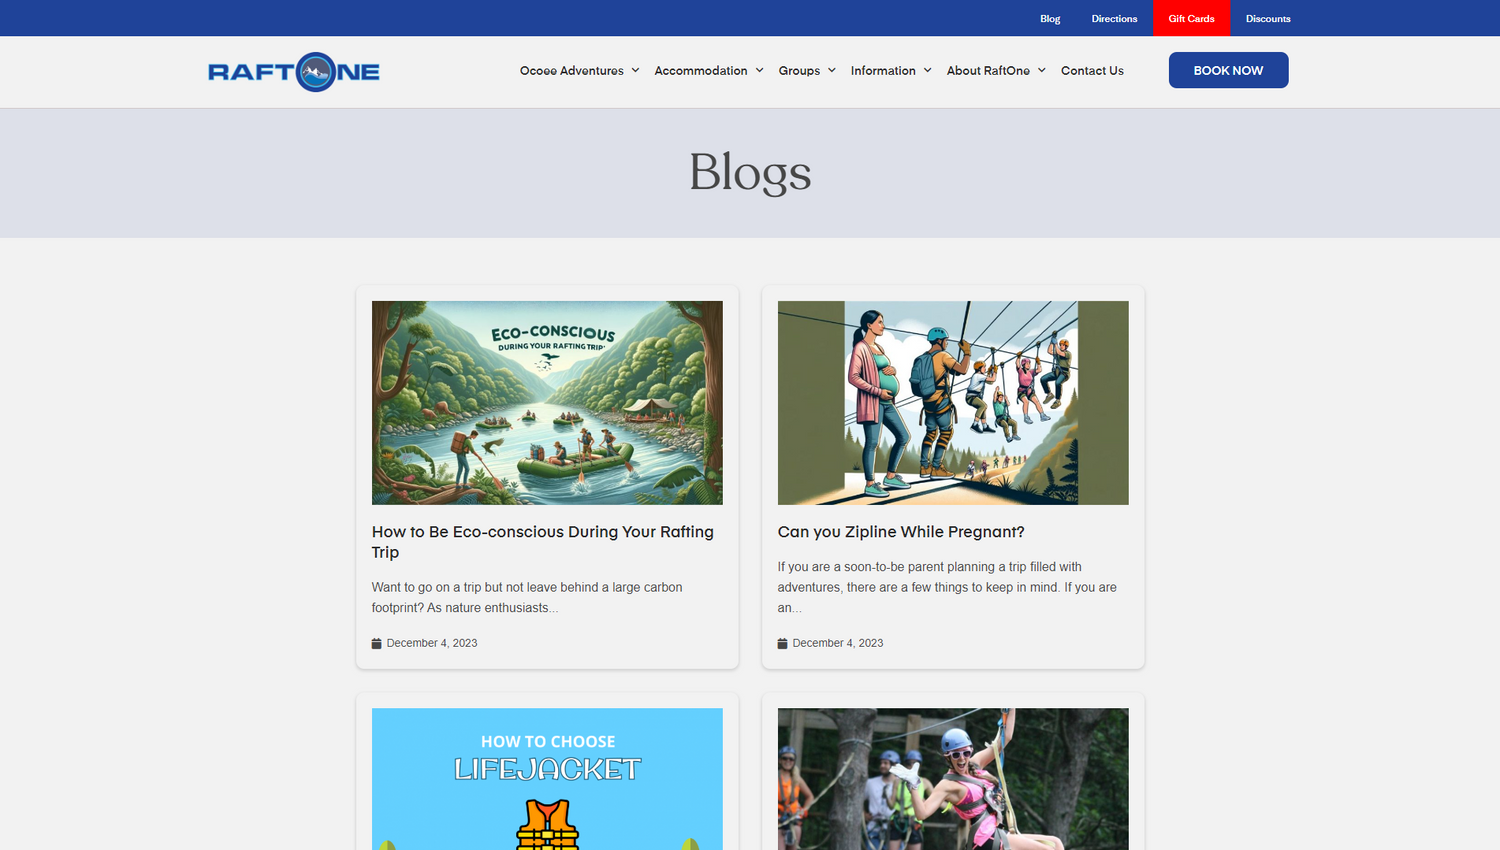Open the Accommodation menu chevron
Viewport: 1500px width, 850px height.
click(759, 71)
